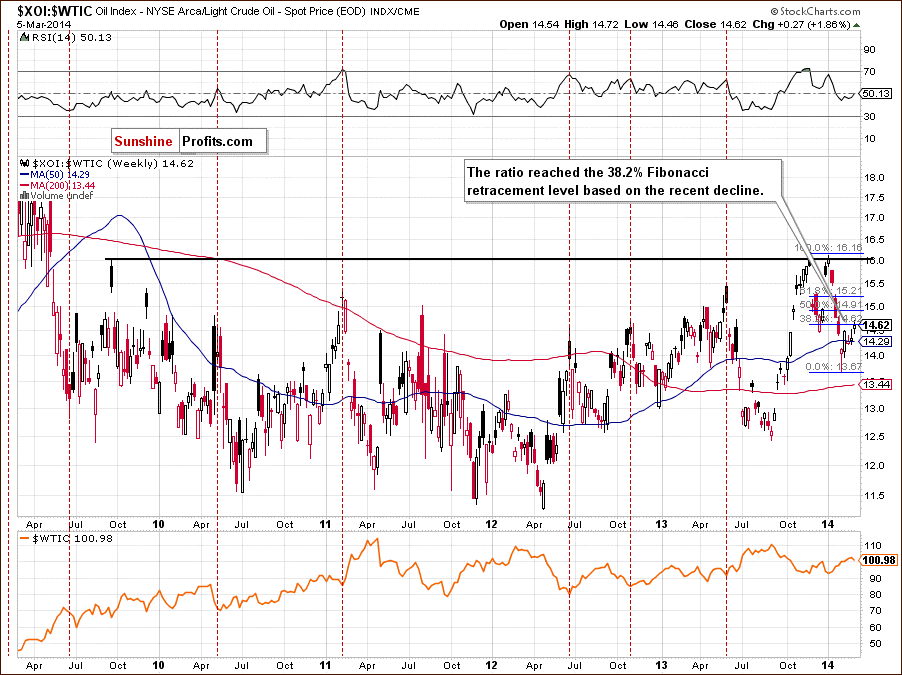Click the volume bars icon beside Volume undef
The image size is (902, 675).
24,196
